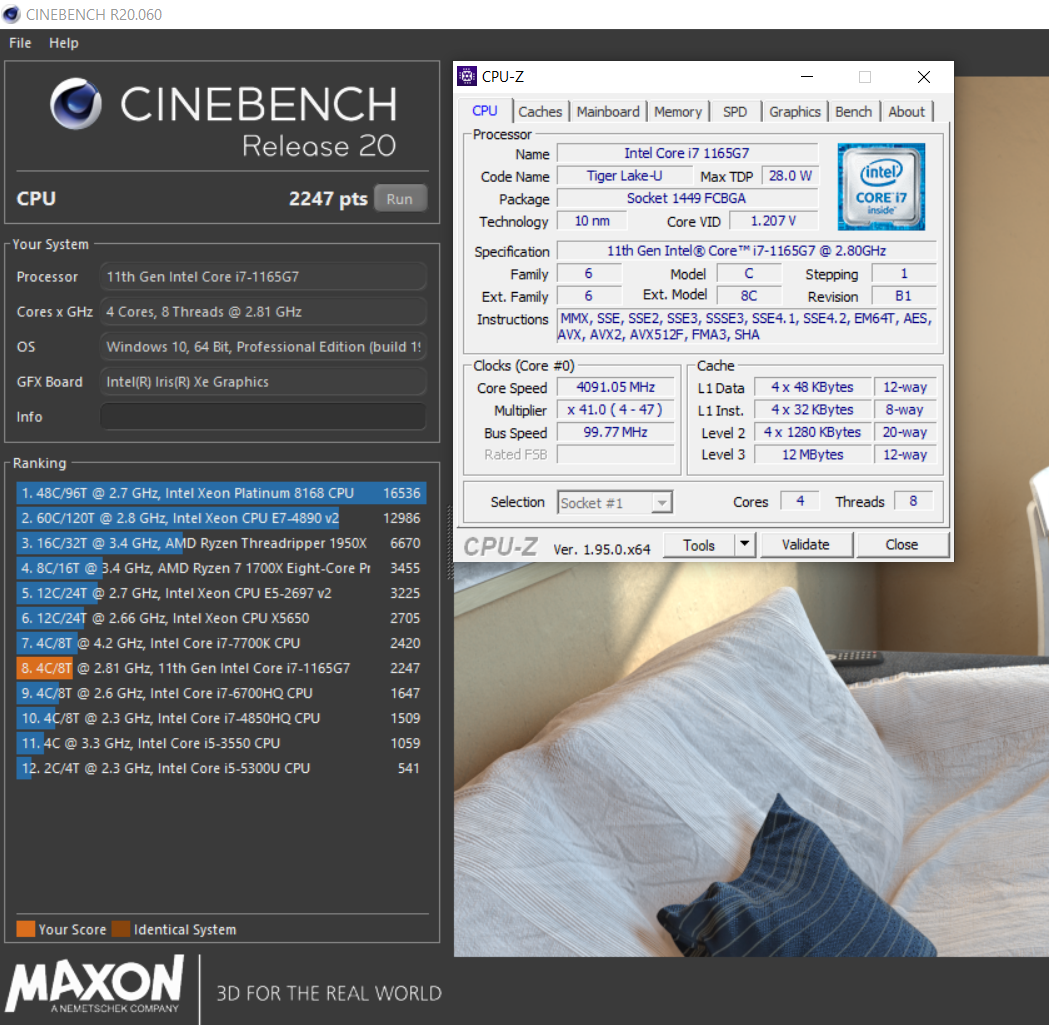Switch to the Graphics tab
The height and width of the screenshot is (1025, 1049).
[795, 112]
